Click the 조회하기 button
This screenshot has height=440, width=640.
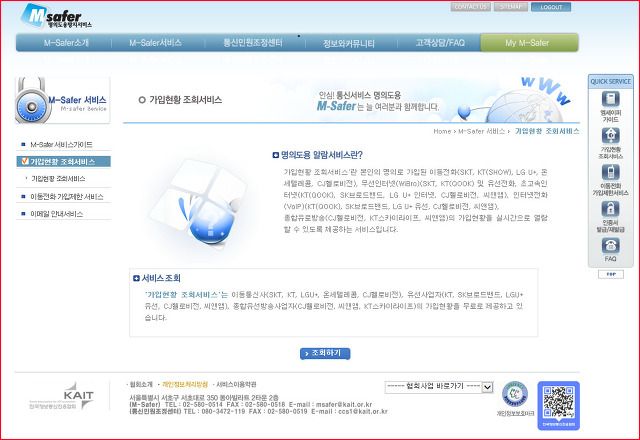pos(325,353)
